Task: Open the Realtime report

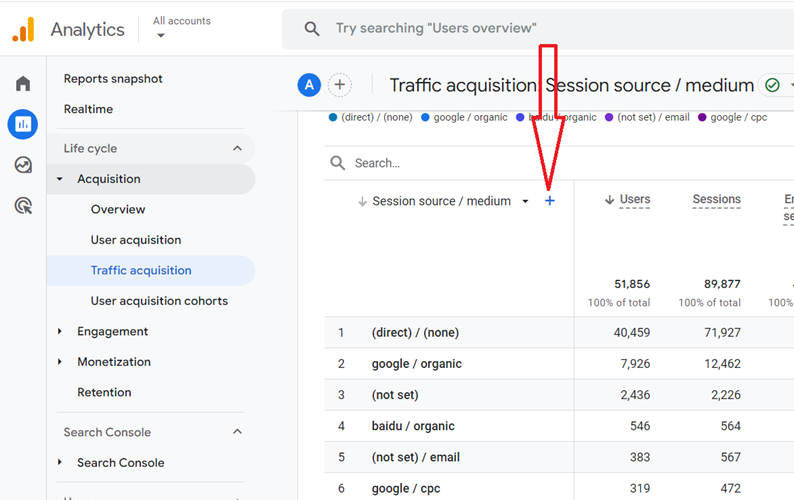Action: [x=88, y=109]
